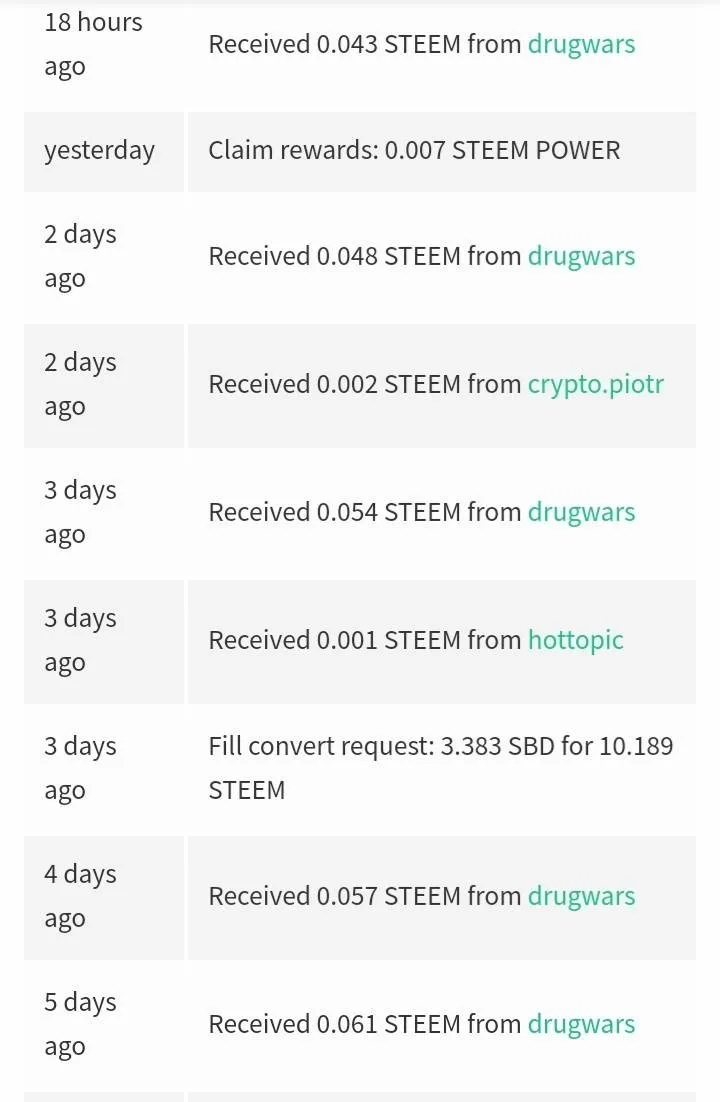Open drugwars link in 0.061 STEEM row
The width and height of the screenshot is (720, 1102).
(581, 1025)
